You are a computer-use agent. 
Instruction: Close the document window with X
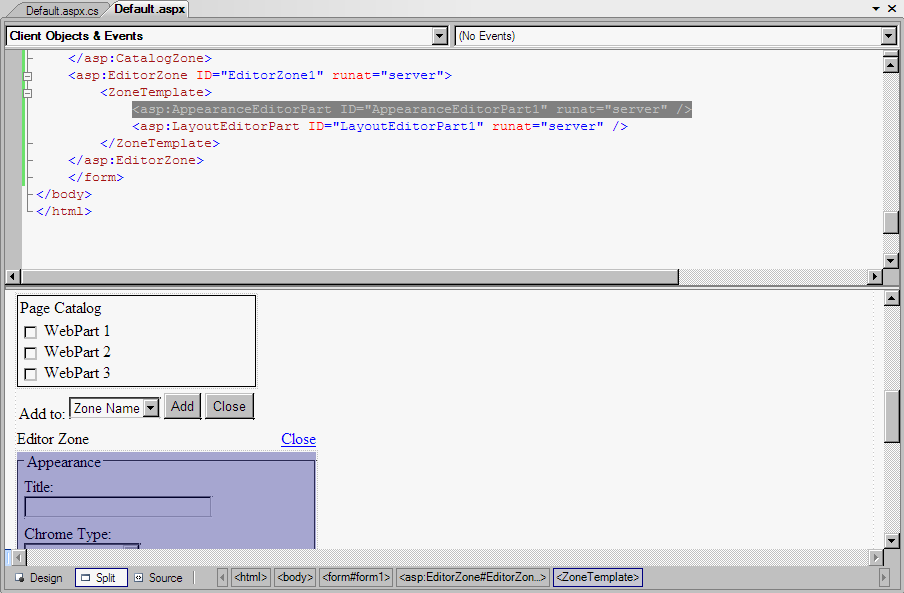[892, 9]
